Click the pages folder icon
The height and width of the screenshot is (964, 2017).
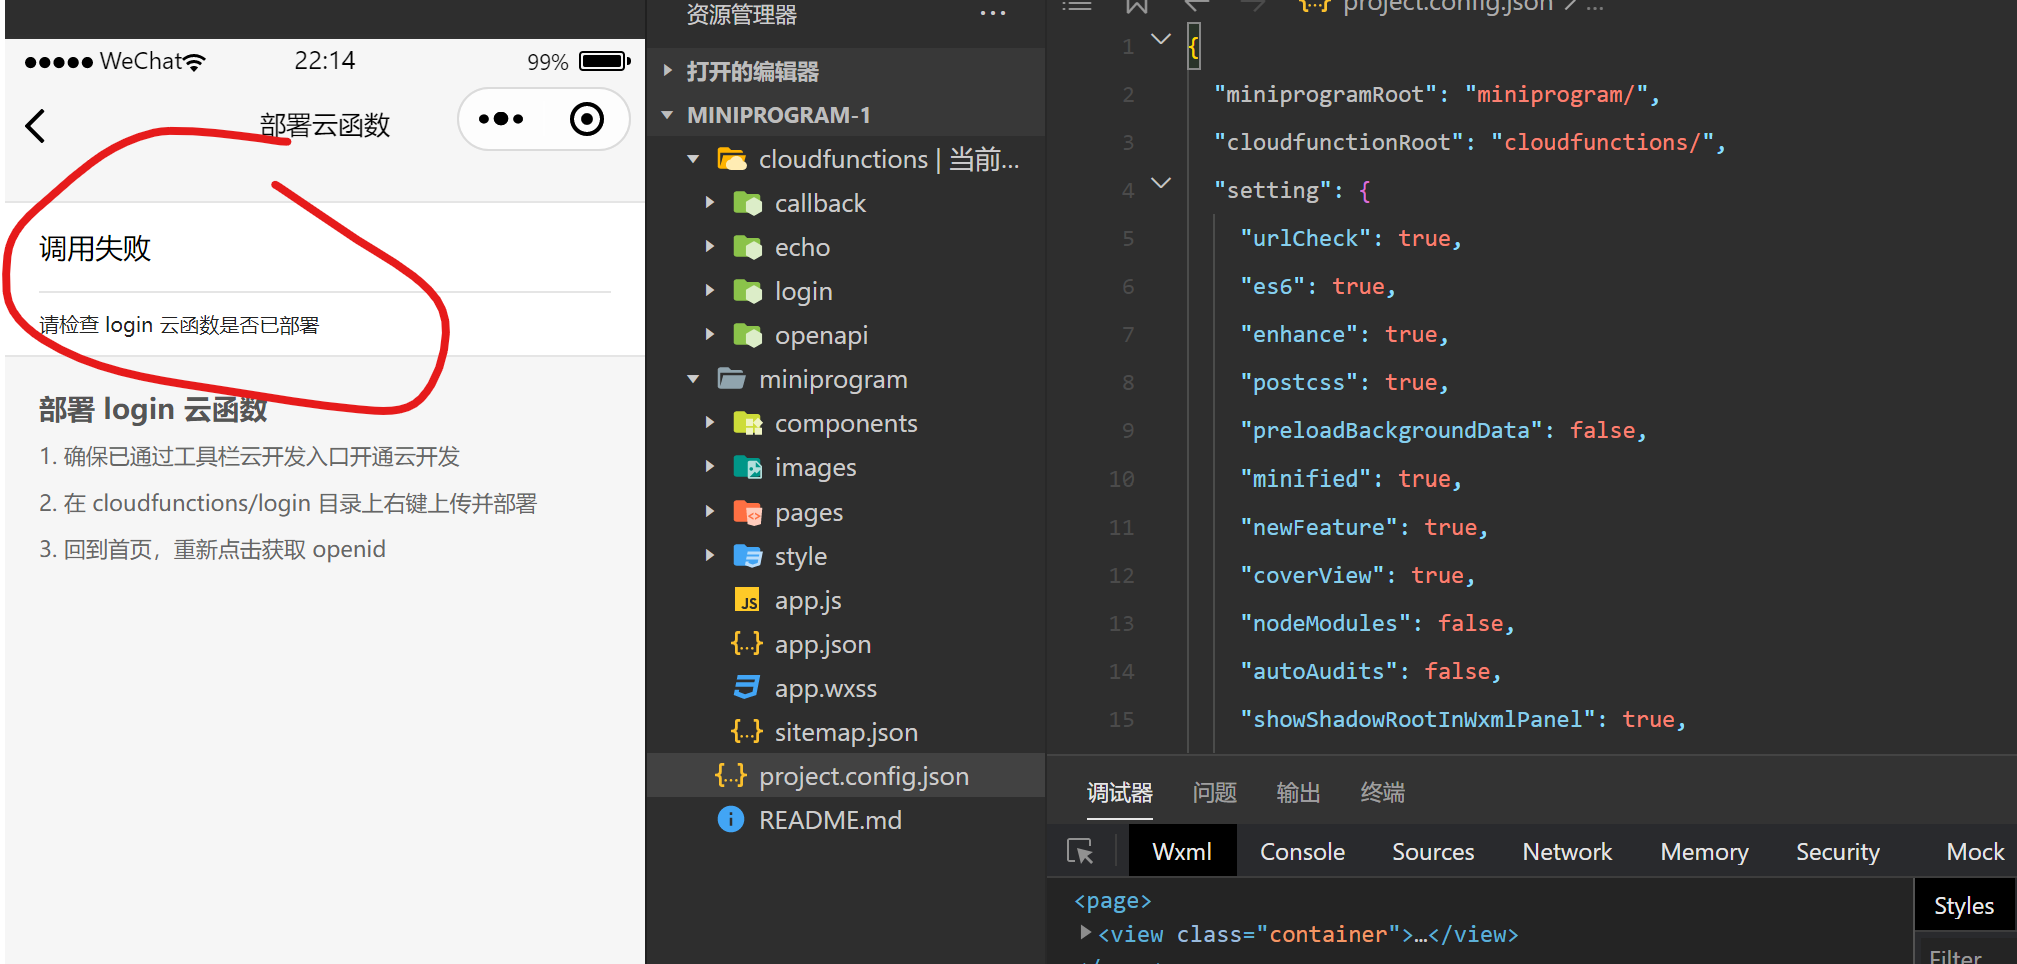click(x=748, y=512)
